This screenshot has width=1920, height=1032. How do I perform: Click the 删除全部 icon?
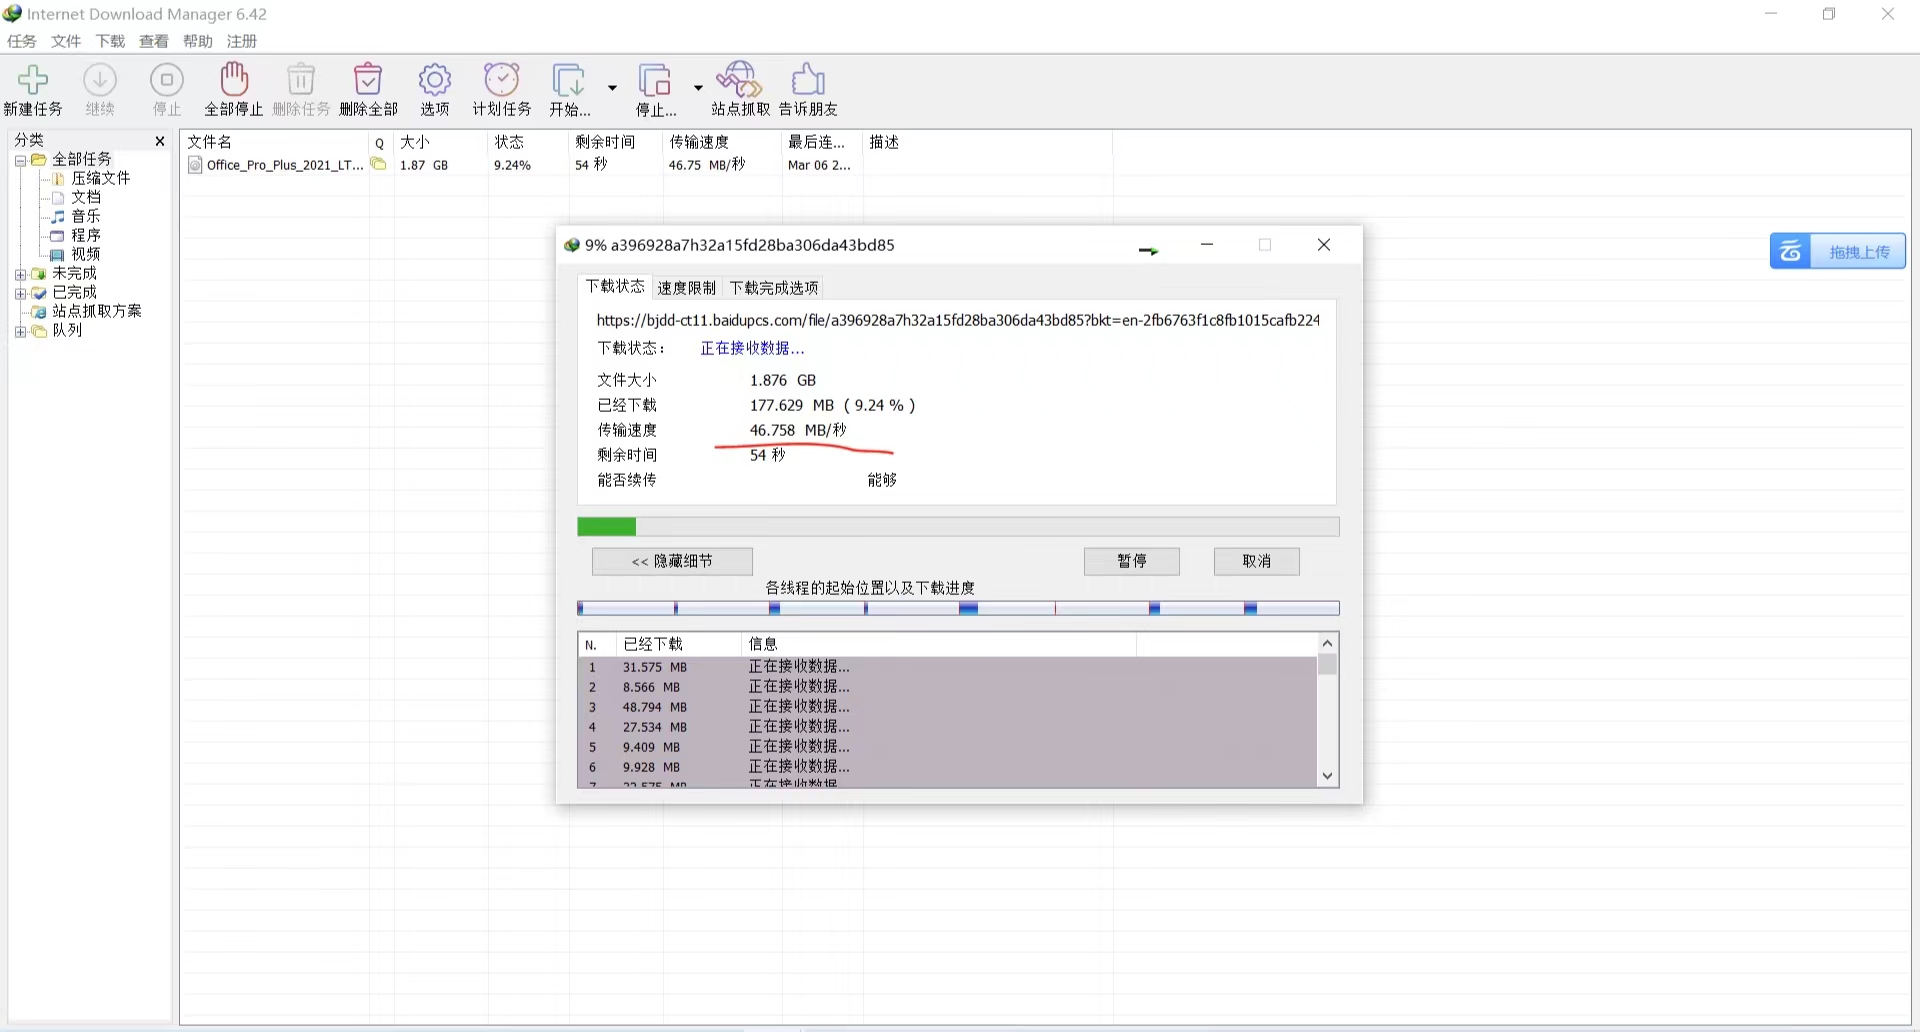(x=368, y=80)
